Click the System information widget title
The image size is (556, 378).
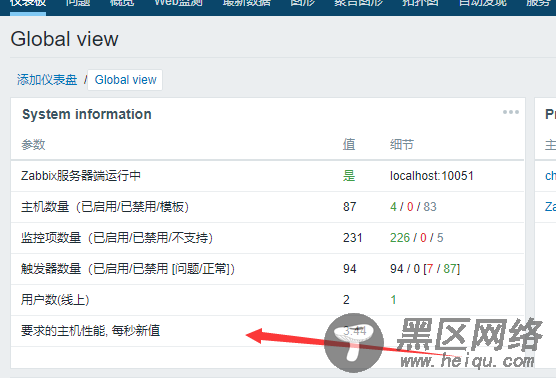click(87, 114)
